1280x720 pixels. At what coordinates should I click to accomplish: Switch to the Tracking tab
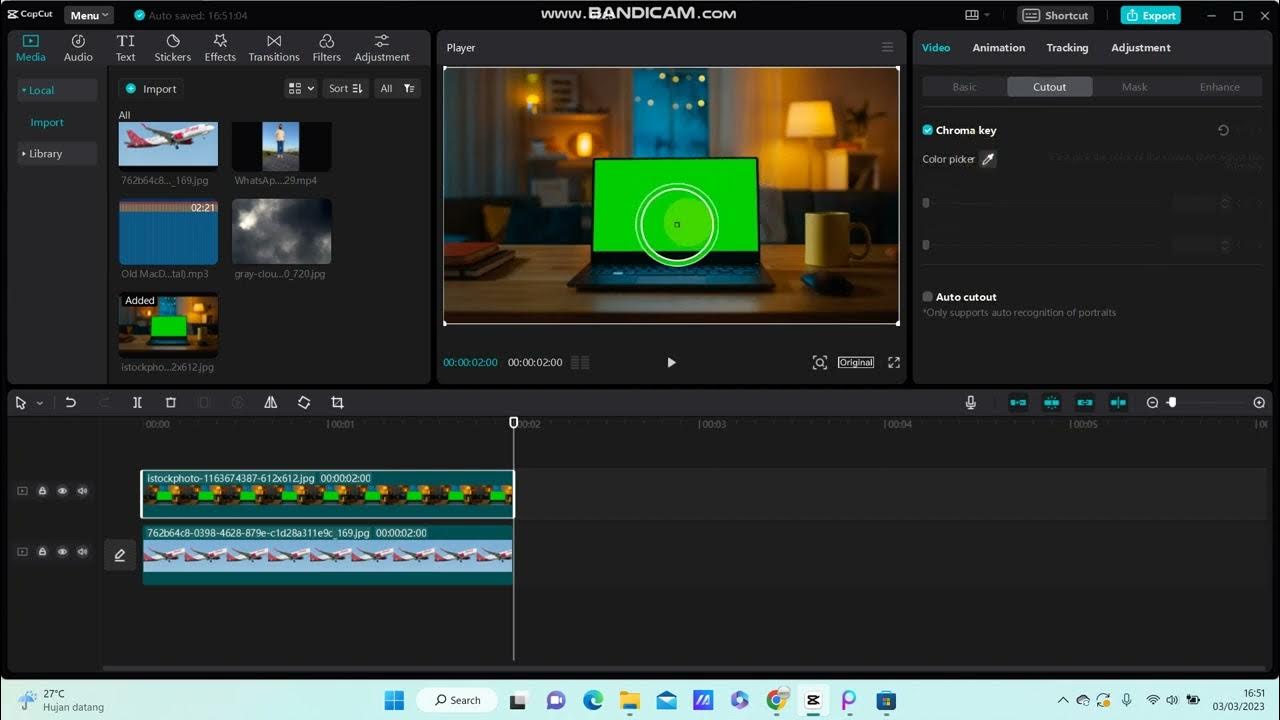tap(1067, 47)
